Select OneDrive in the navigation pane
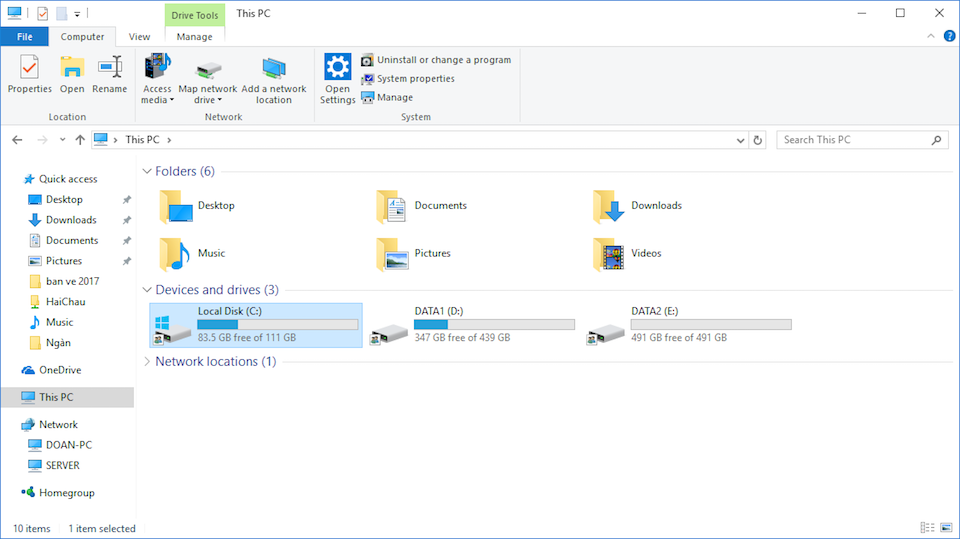The image size is (960, 539). 60,370
